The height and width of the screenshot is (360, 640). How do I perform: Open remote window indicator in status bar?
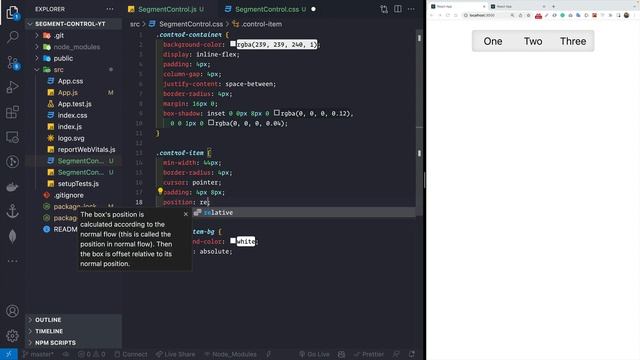pos(9,354)
